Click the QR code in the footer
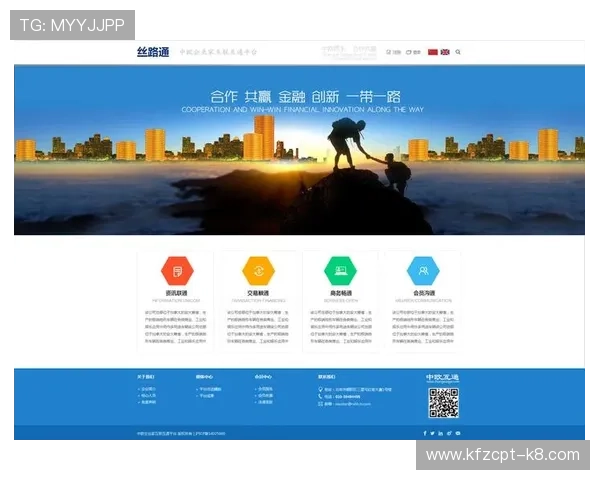Viewport: 600px width, 480px height. click(x=443, y=403)
